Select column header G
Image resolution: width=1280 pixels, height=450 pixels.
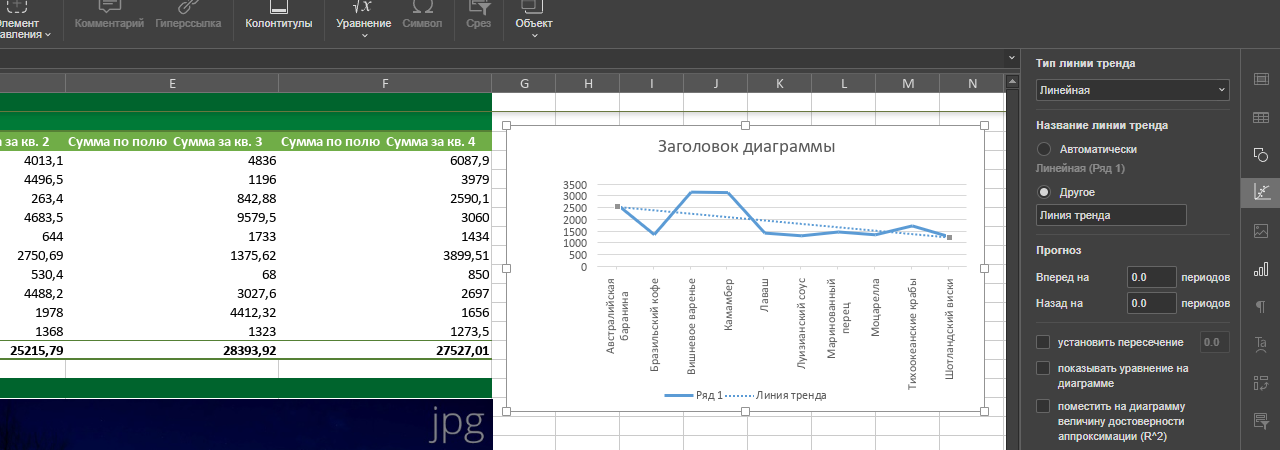(x=524, y=84)
